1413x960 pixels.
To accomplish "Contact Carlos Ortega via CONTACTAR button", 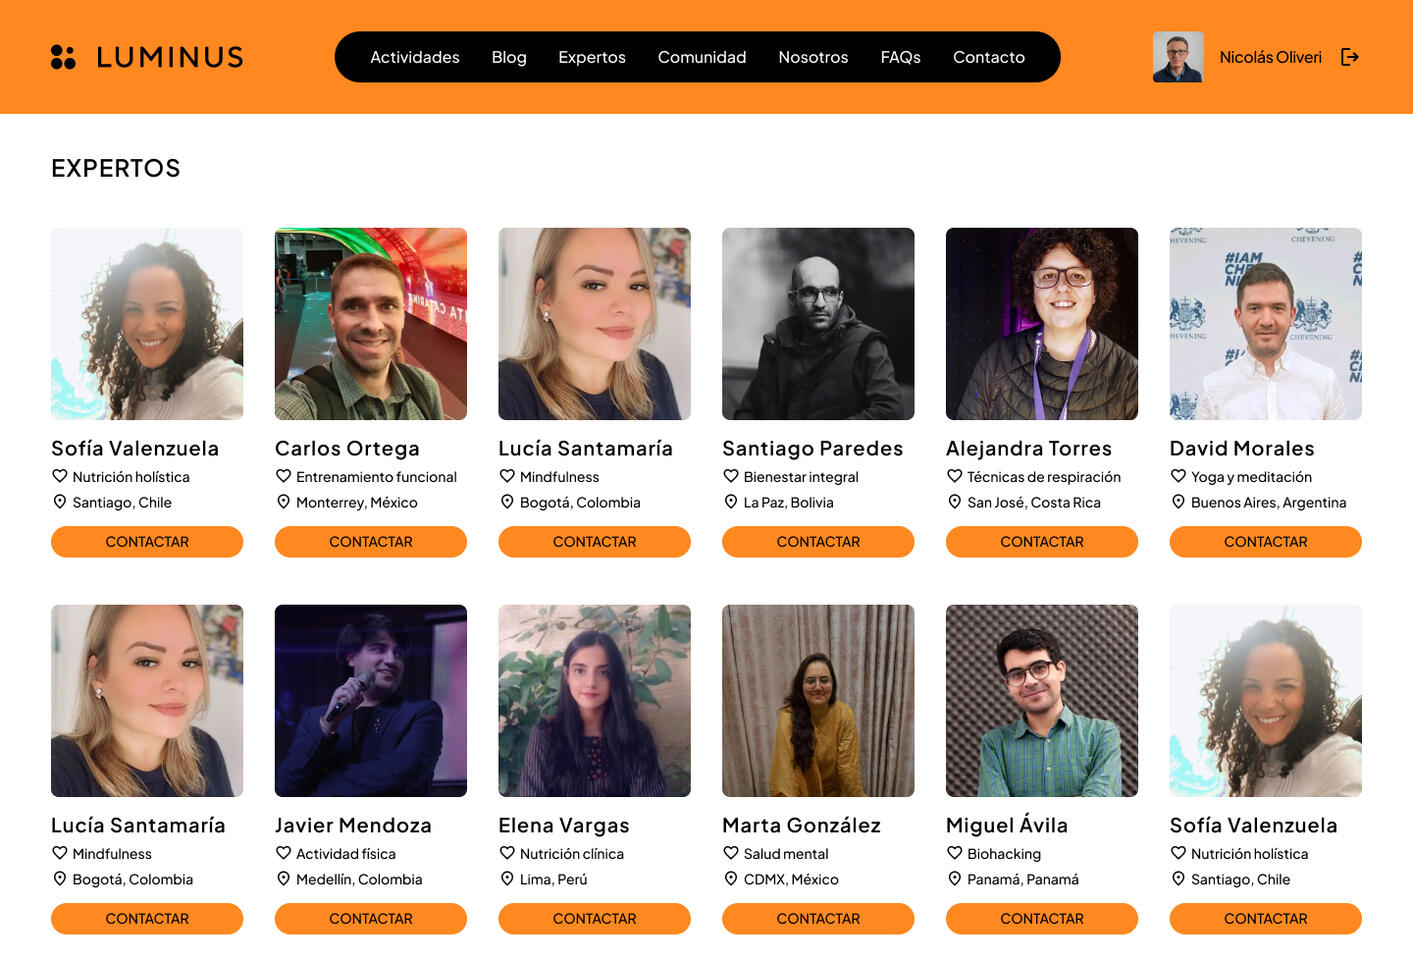I will pos(371,542).
